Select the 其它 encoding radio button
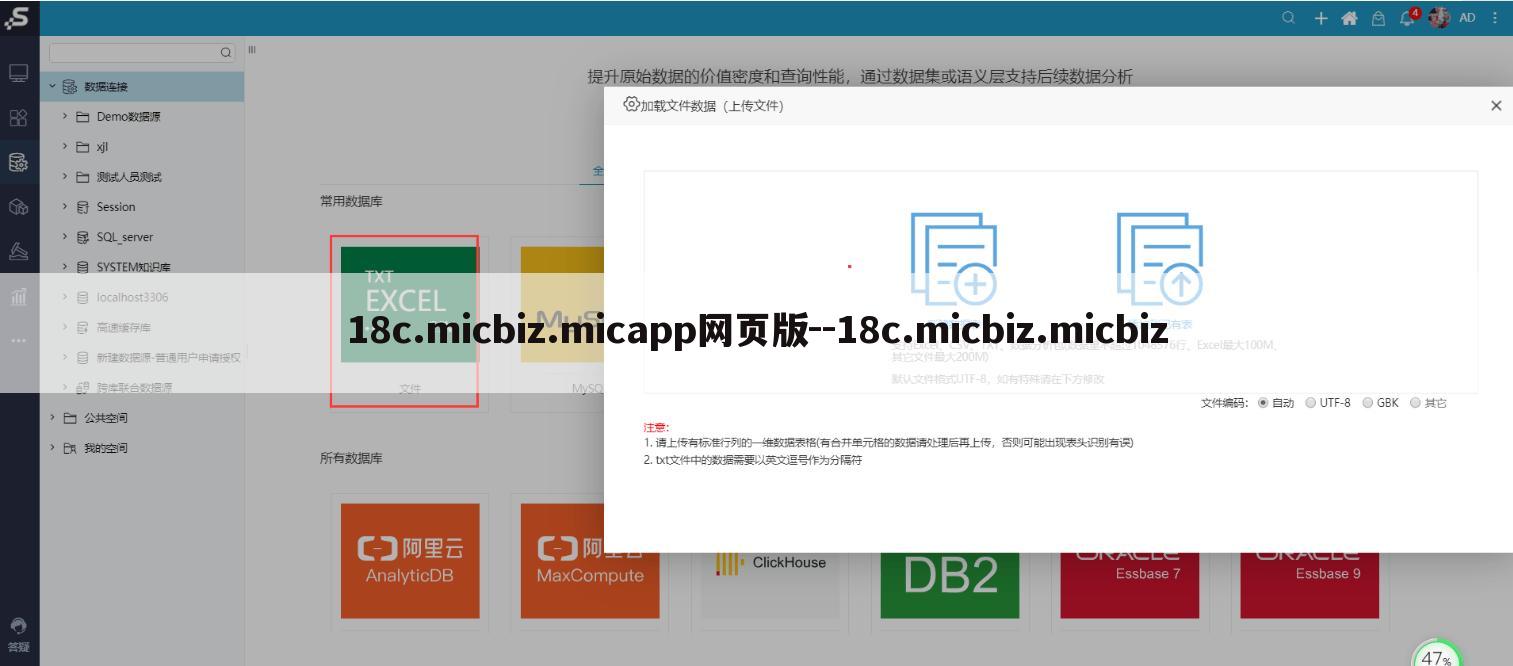The width and height of the screenshot is (1513, 666). (1415, 403)
